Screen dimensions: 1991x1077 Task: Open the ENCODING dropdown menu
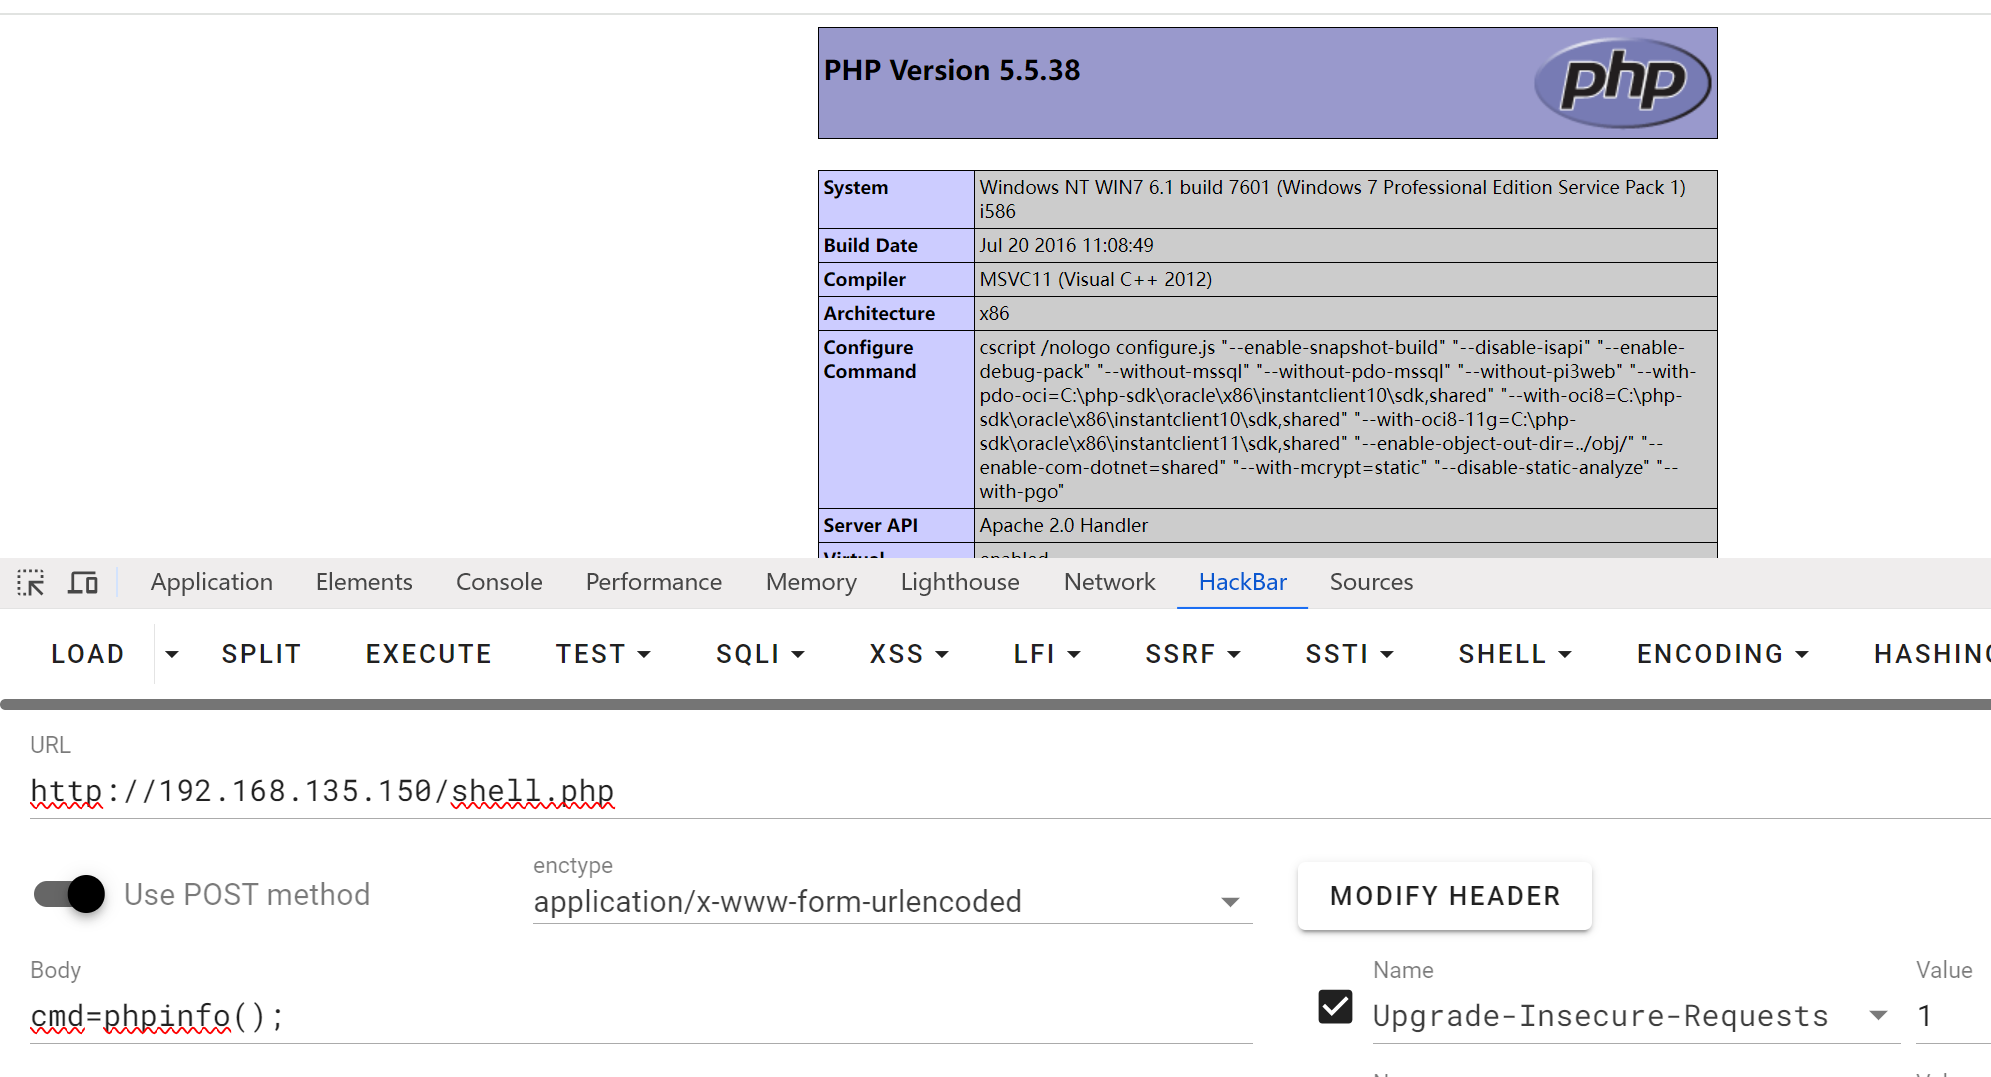tap(1723, 654)
